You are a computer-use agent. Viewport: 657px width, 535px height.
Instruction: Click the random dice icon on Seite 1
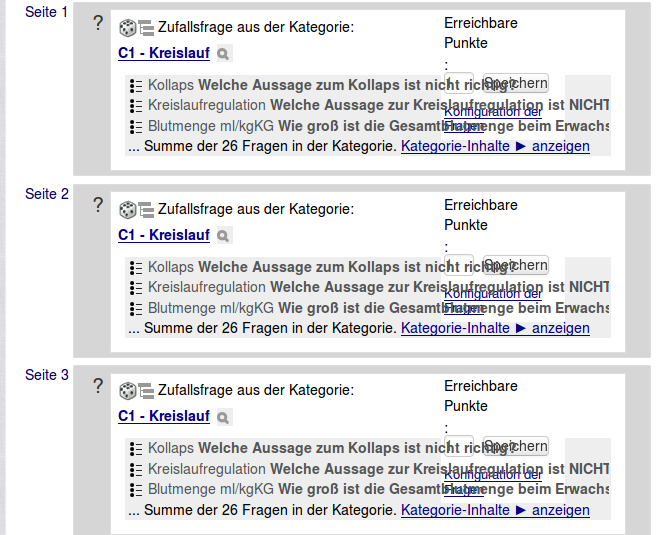(x=127, y=28)
